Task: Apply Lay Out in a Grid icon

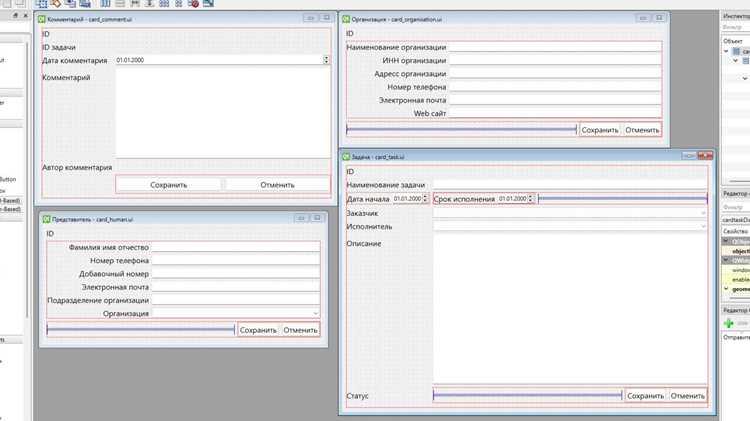Action: 164,3
